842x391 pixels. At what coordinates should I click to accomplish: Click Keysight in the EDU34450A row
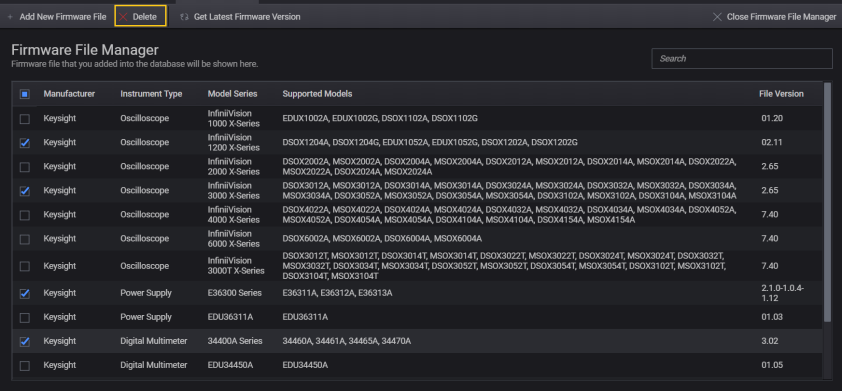pyautogui.click(x=60, y=365)
